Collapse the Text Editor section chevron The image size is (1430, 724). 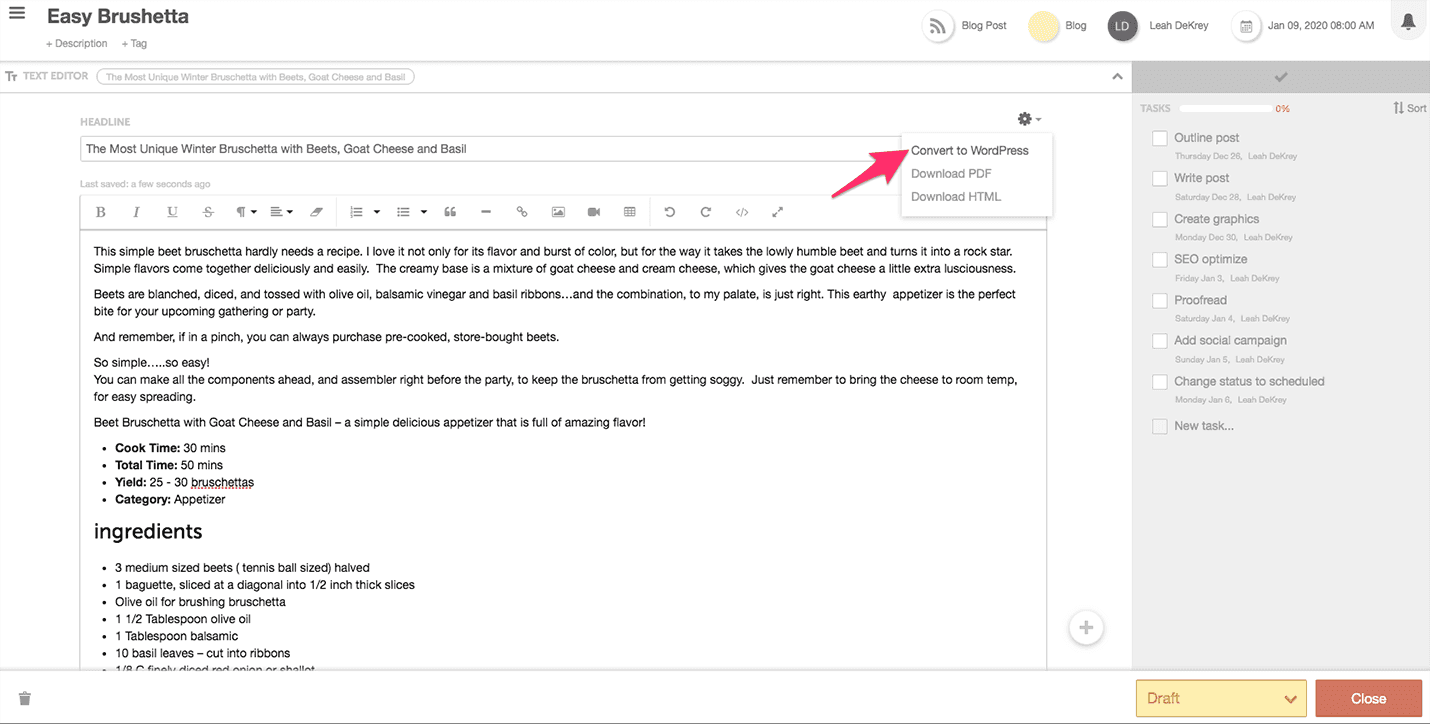[x=1117, y=76]
